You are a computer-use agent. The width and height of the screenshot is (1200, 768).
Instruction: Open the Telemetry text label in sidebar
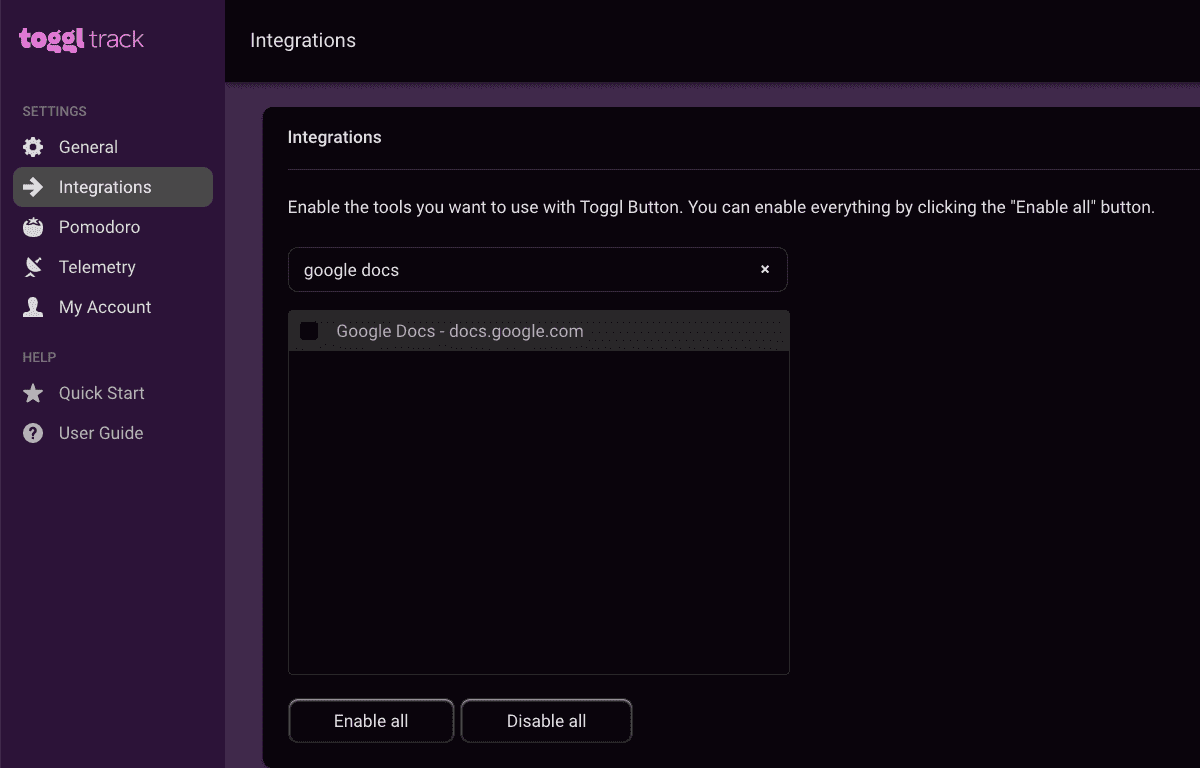coord(97,267)
